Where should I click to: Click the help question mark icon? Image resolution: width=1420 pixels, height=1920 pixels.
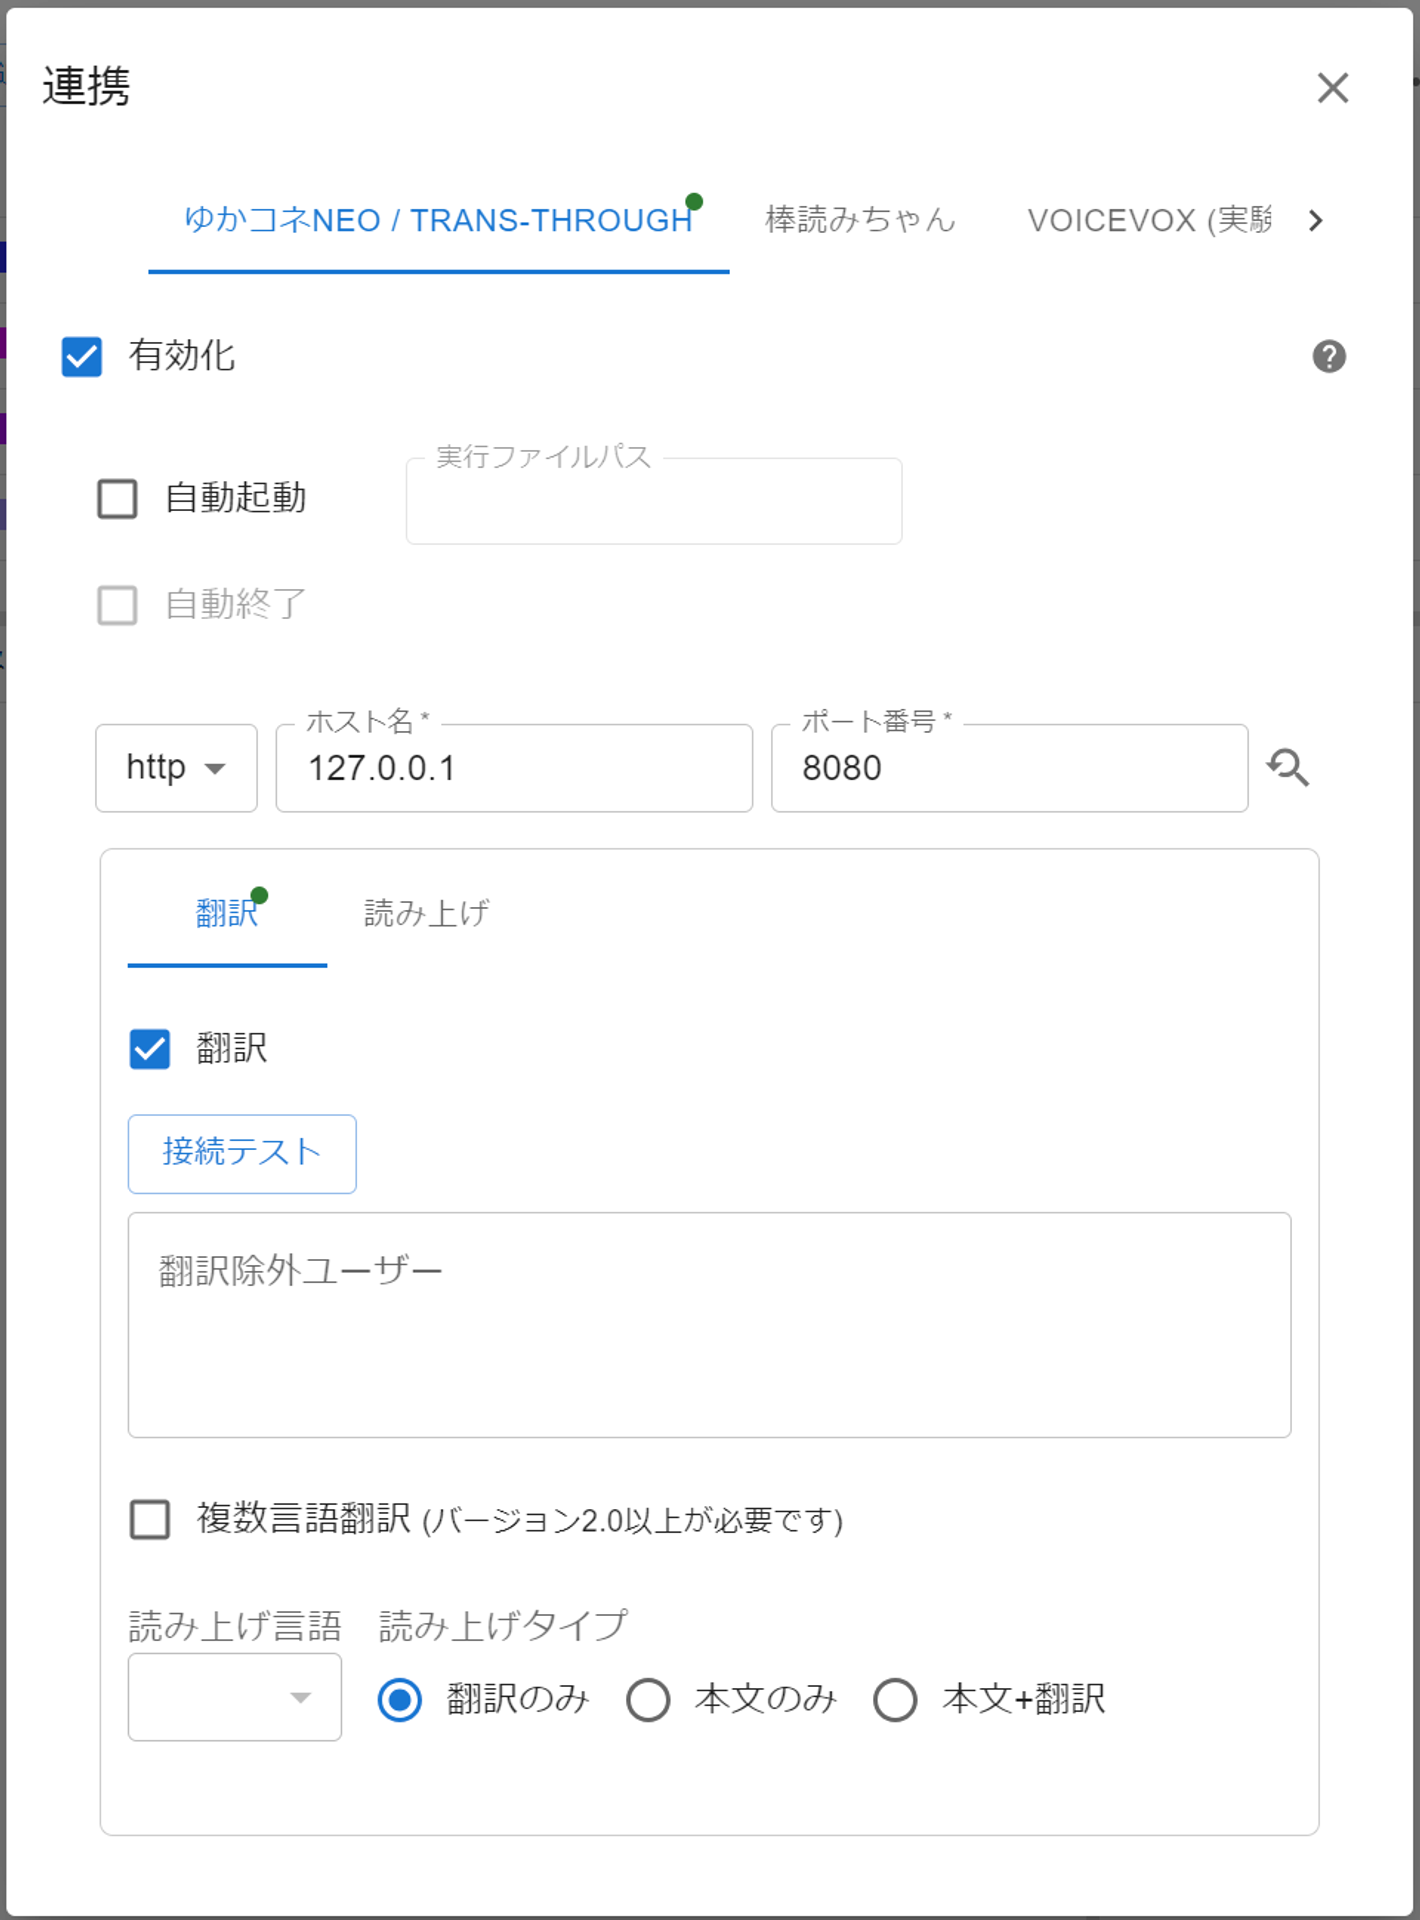pyautogui.click(x=1328, y=356)
